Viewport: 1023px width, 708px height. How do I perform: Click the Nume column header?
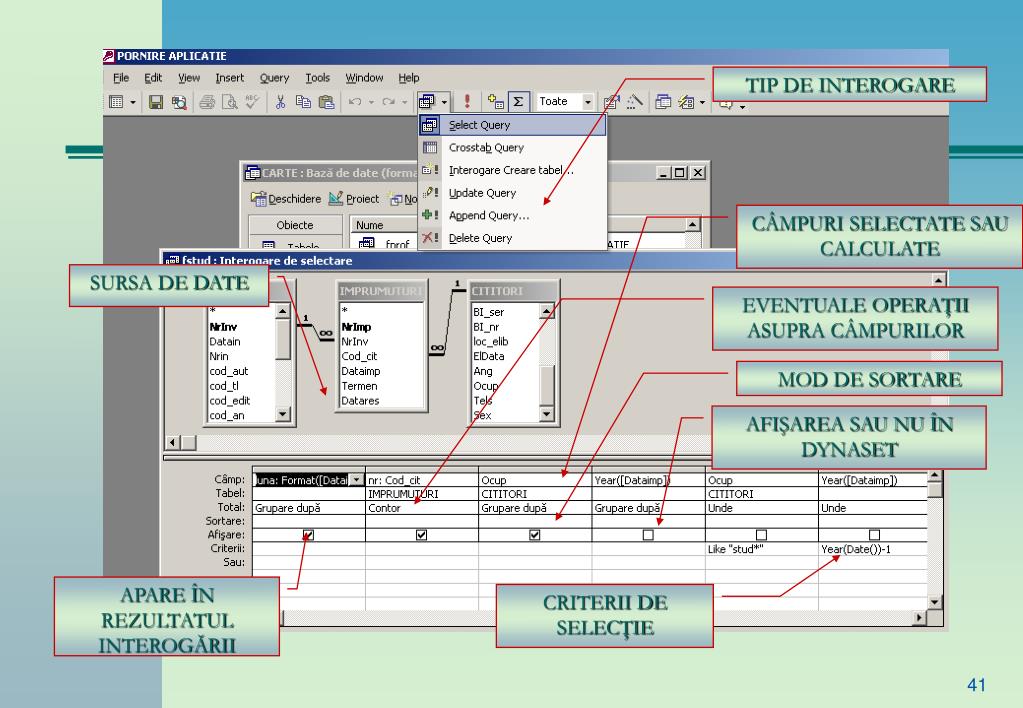pyautogui.click(x=384, y=225)
